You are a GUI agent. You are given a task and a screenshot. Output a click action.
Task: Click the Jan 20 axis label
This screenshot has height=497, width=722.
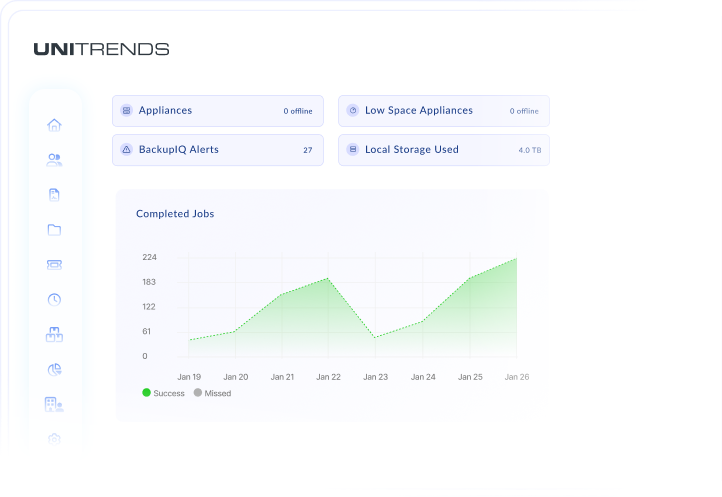(236, 377)
